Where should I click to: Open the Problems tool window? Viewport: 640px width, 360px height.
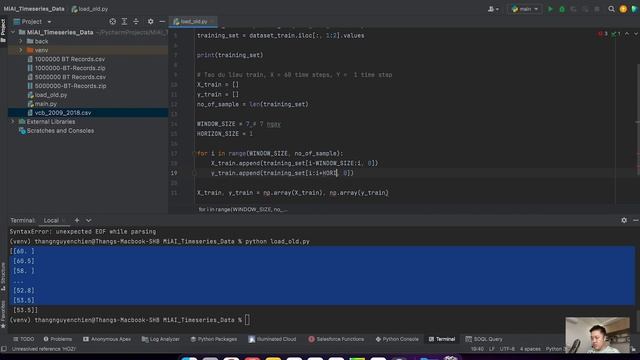58,339
